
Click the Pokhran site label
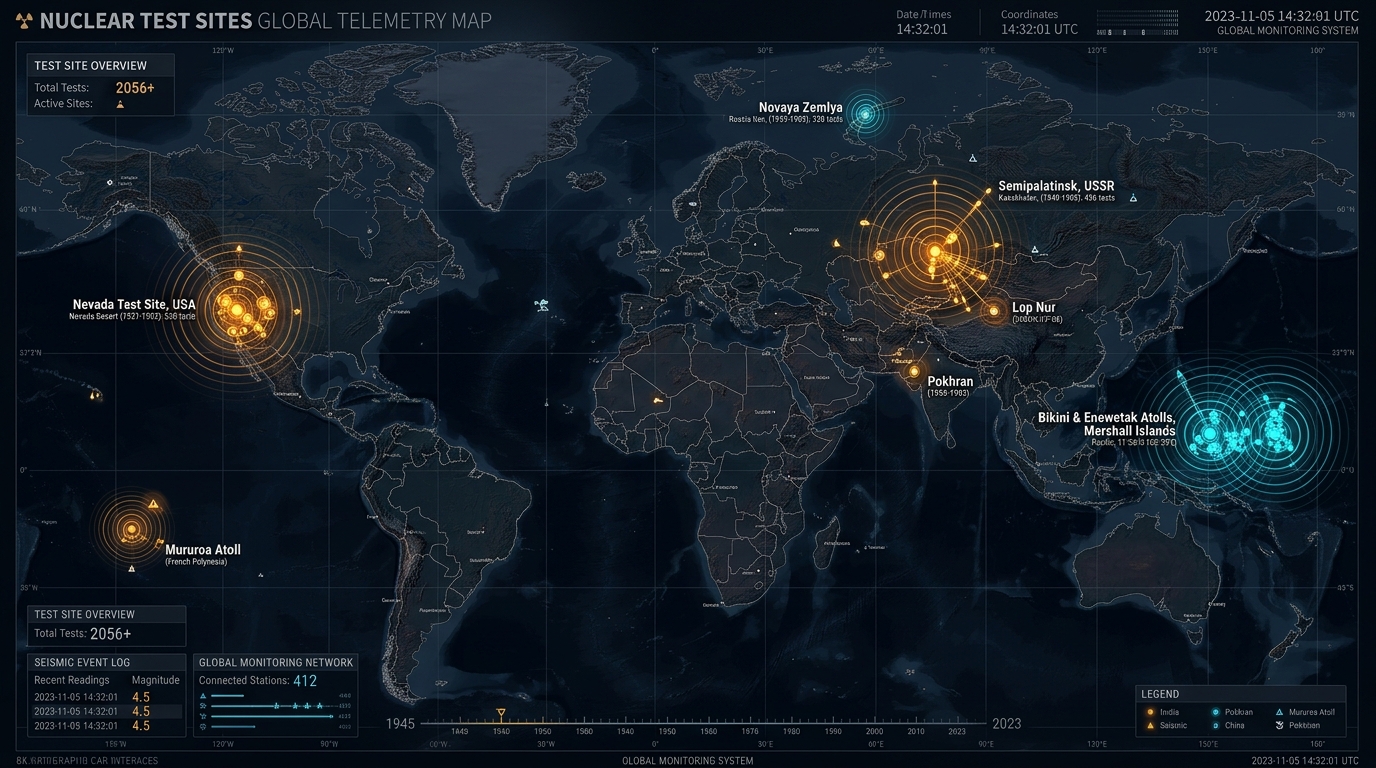tap(950, 381)
